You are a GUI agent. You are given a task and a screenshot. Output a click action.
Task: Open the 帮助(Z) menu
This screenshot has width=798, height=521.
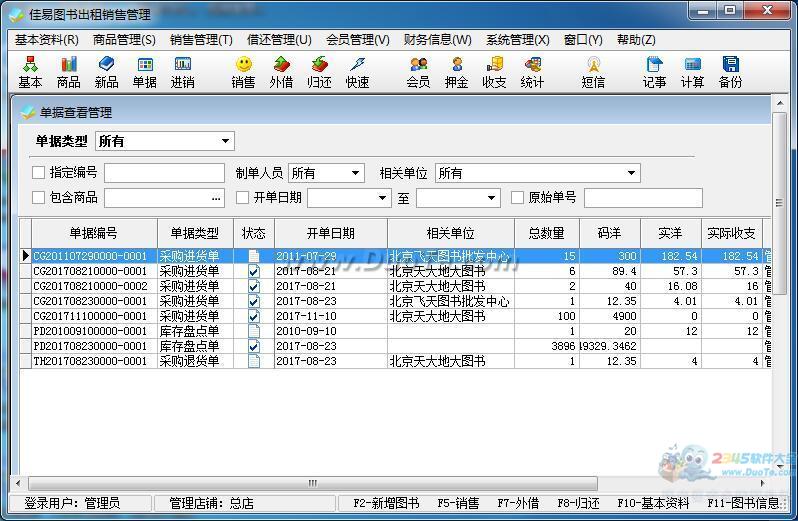pos(636,40)
